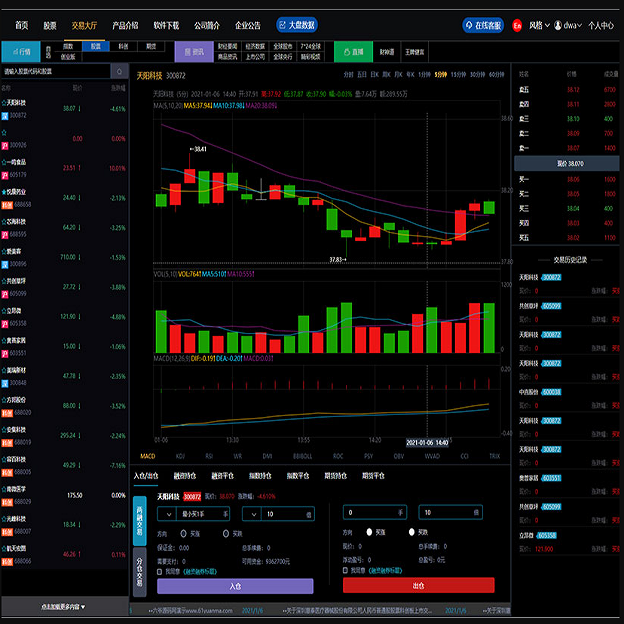This screenshot has width=624, height=624.
Task: Click the red Ex badge icon
Action: [x=516, y=24]
